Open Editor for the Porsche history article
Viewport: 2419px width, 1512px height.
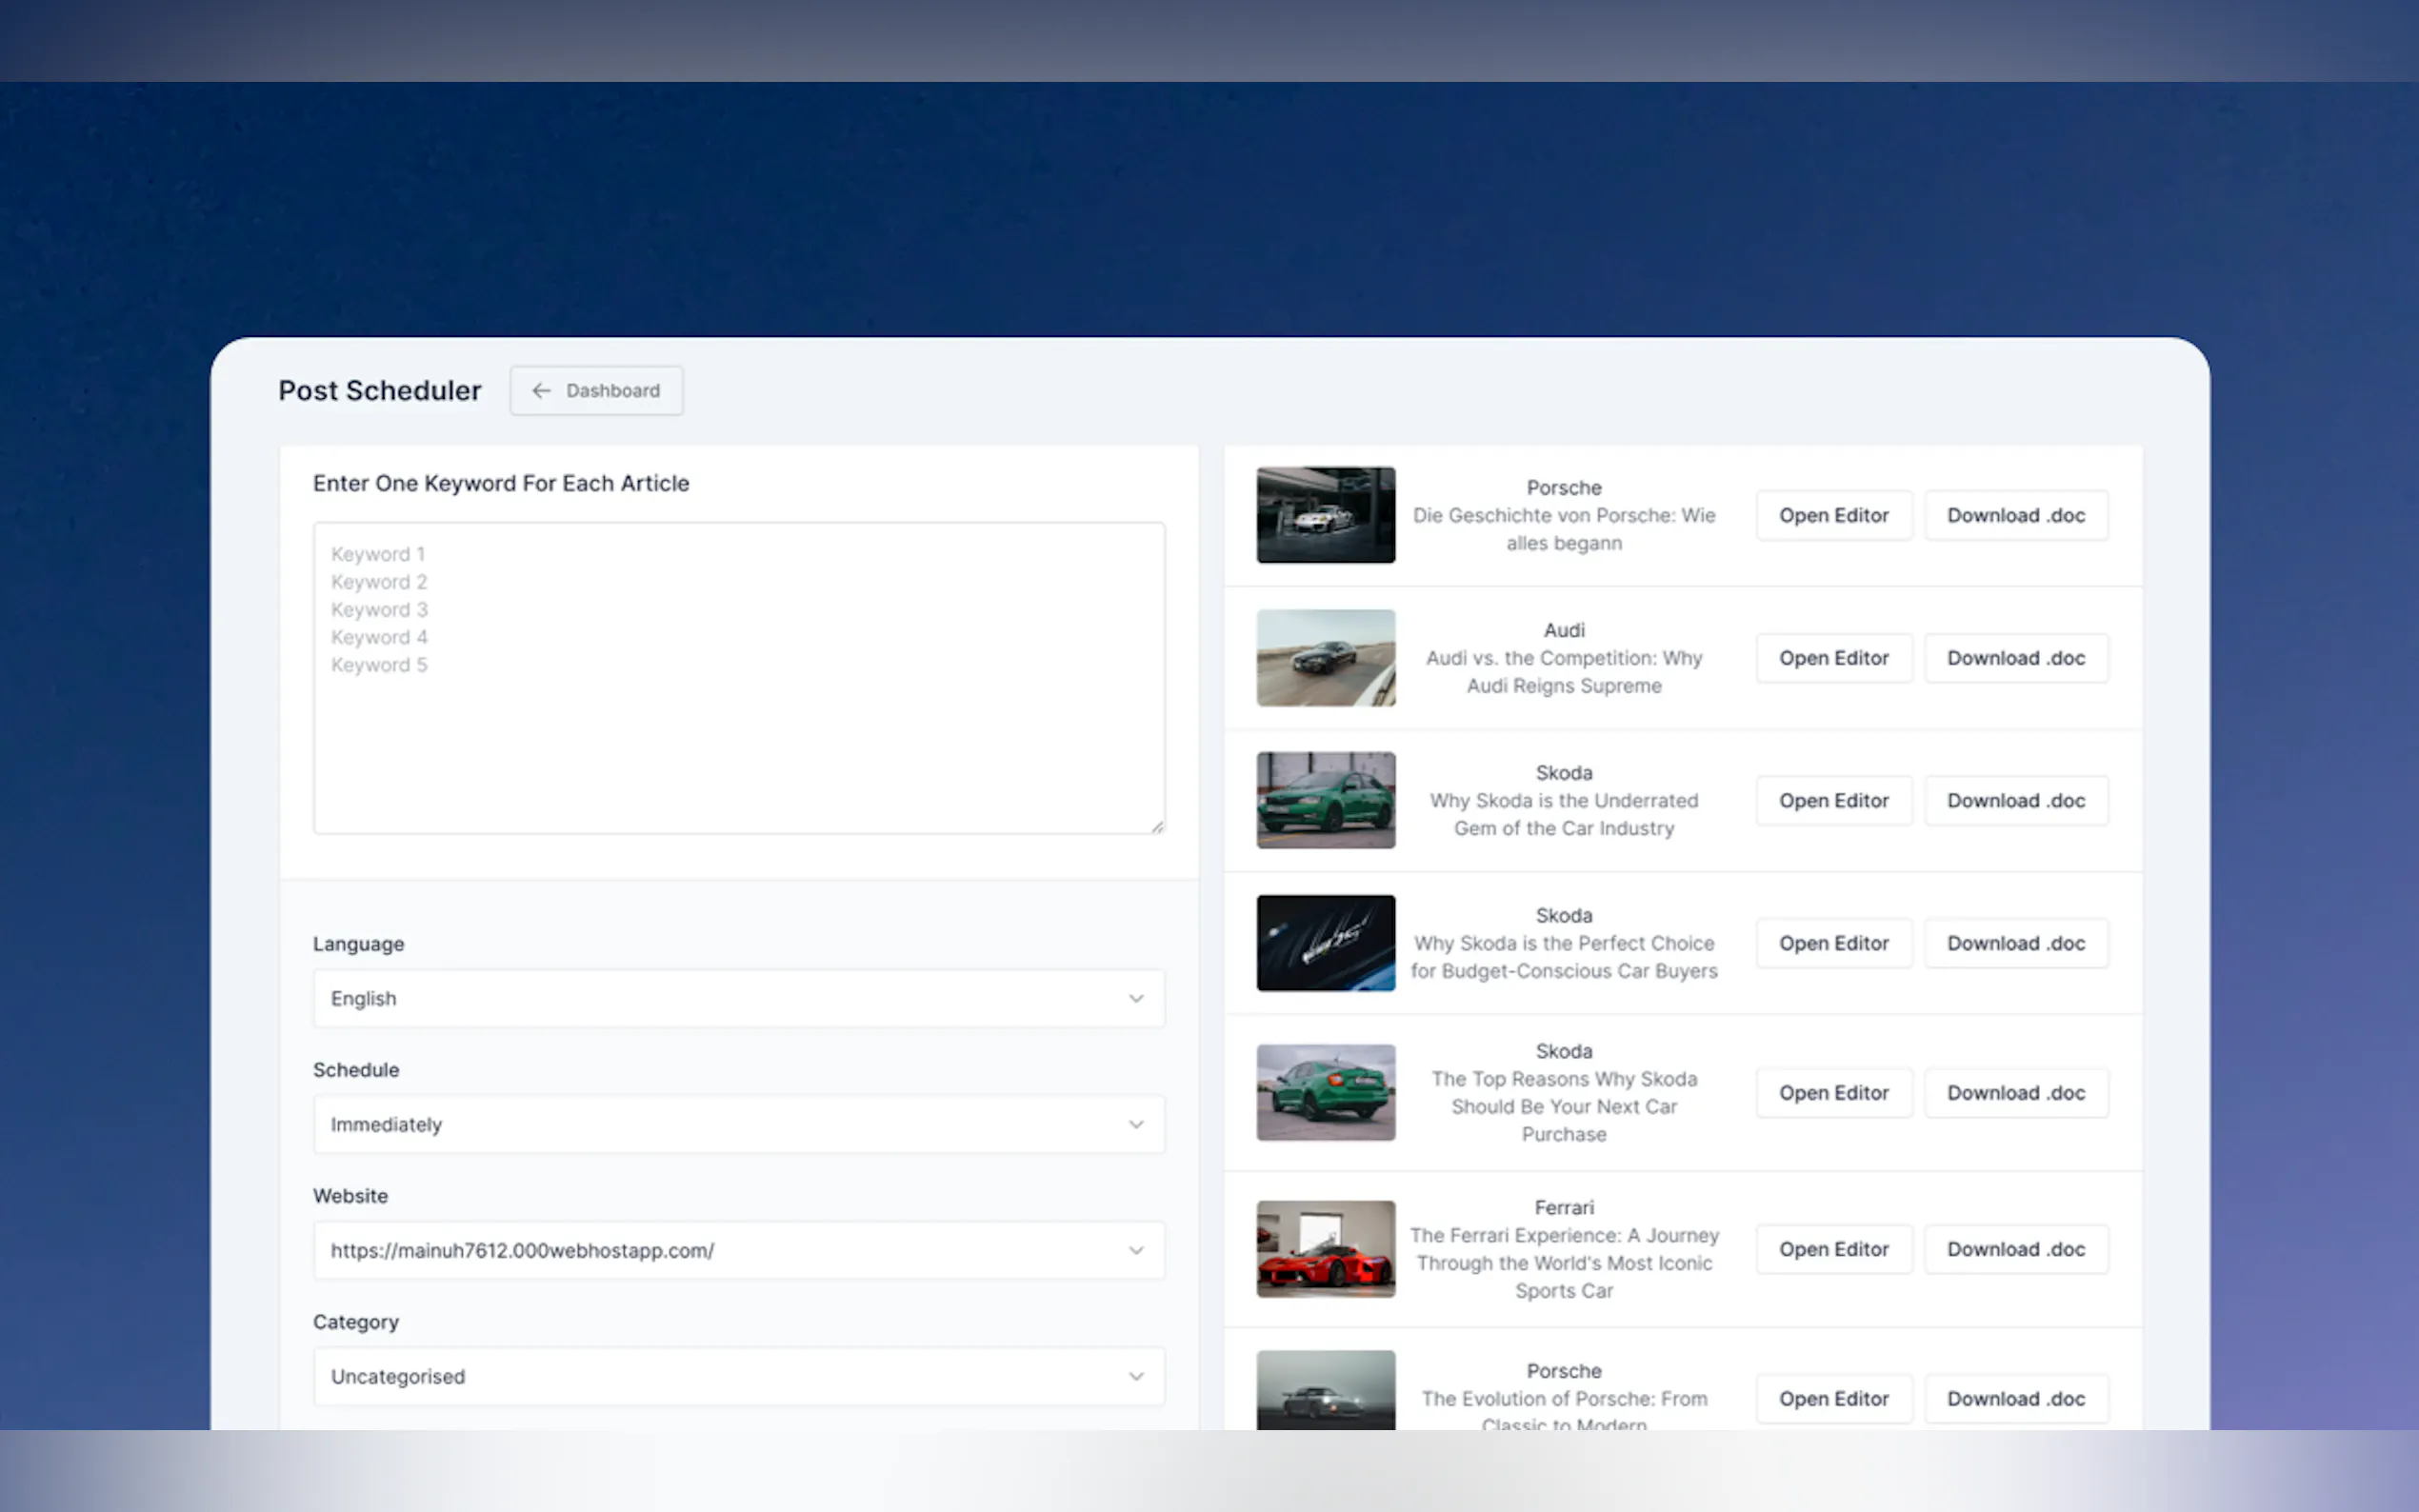point(1833,515)
